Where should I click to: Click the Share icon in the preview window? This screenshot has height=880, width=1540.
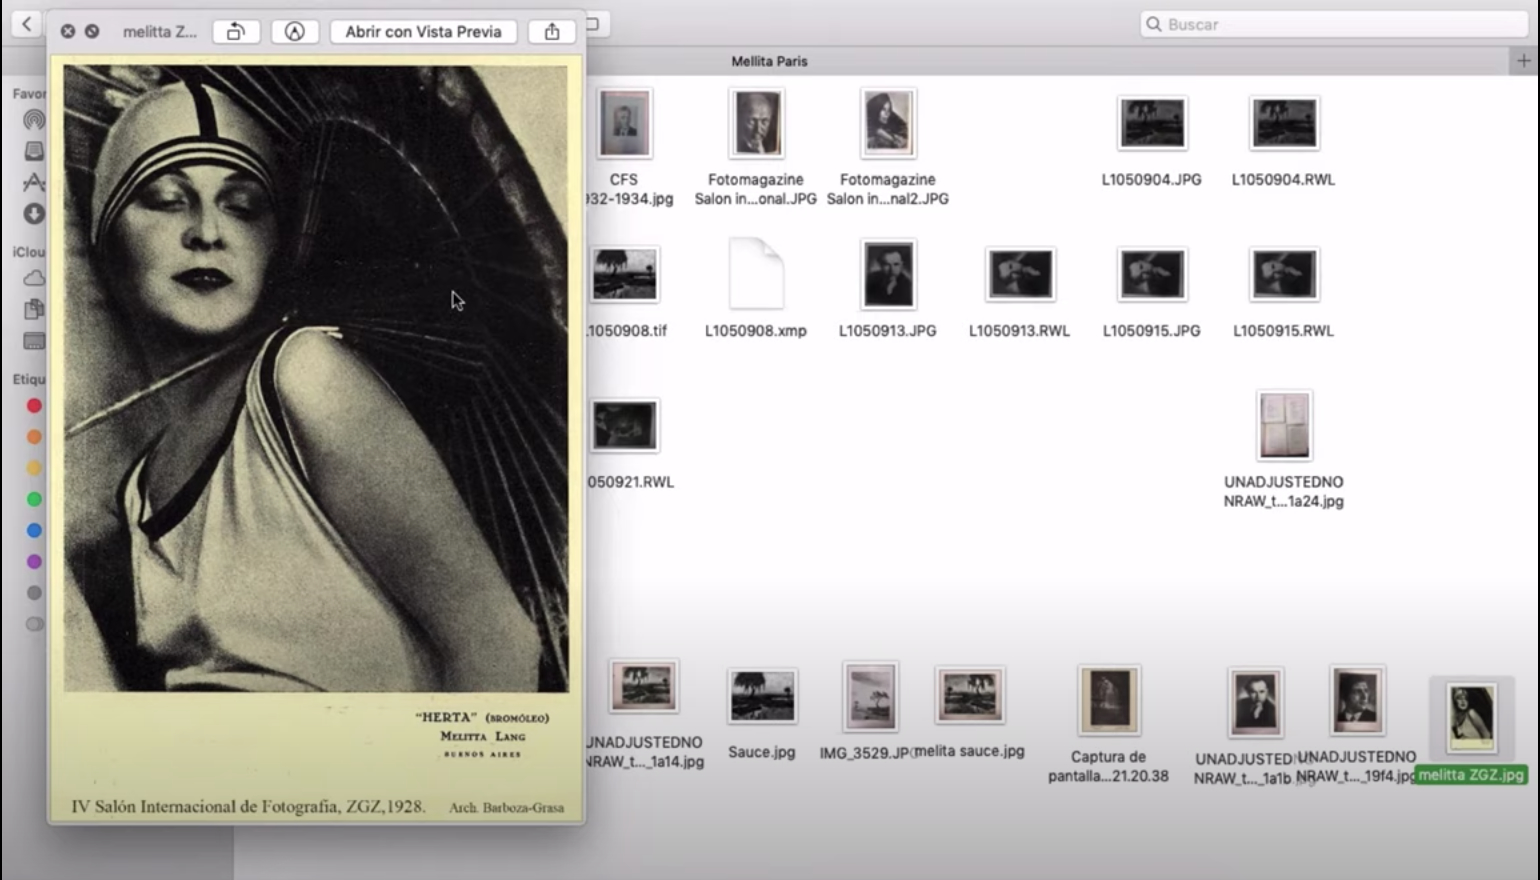pos(551,31)
